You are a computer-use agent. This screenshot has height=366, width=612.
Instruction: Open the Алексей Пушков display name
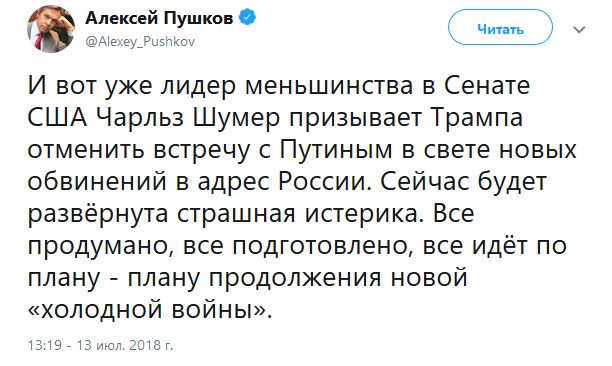(x=159, y=18)
